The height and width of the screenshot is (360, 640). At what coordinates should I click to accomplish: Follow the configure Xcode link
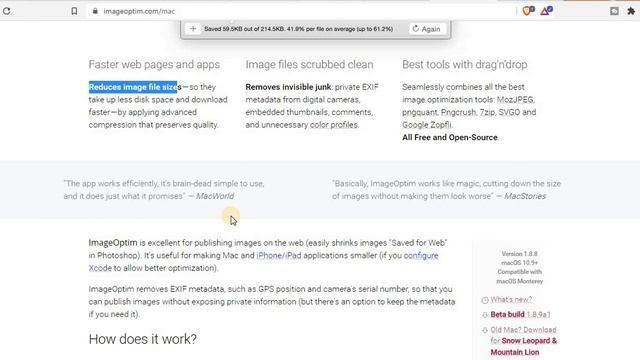(x=421, y=256)
